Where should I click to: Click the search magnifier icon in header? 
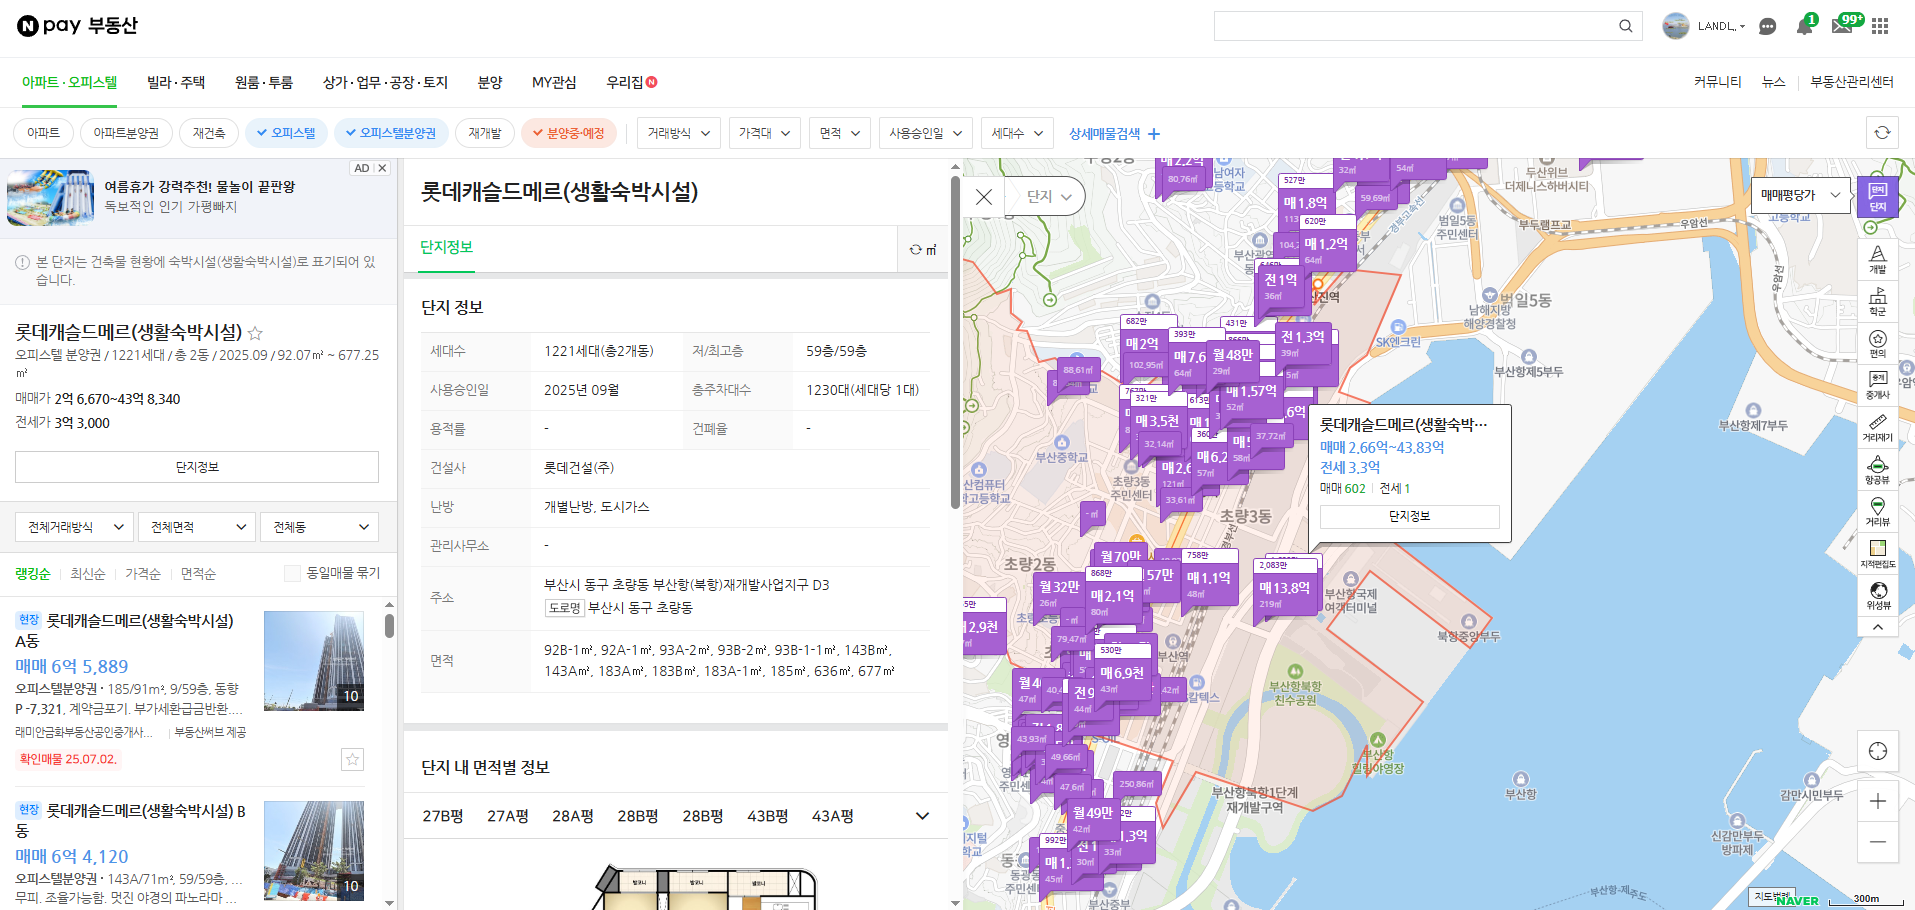(1625, 26)
